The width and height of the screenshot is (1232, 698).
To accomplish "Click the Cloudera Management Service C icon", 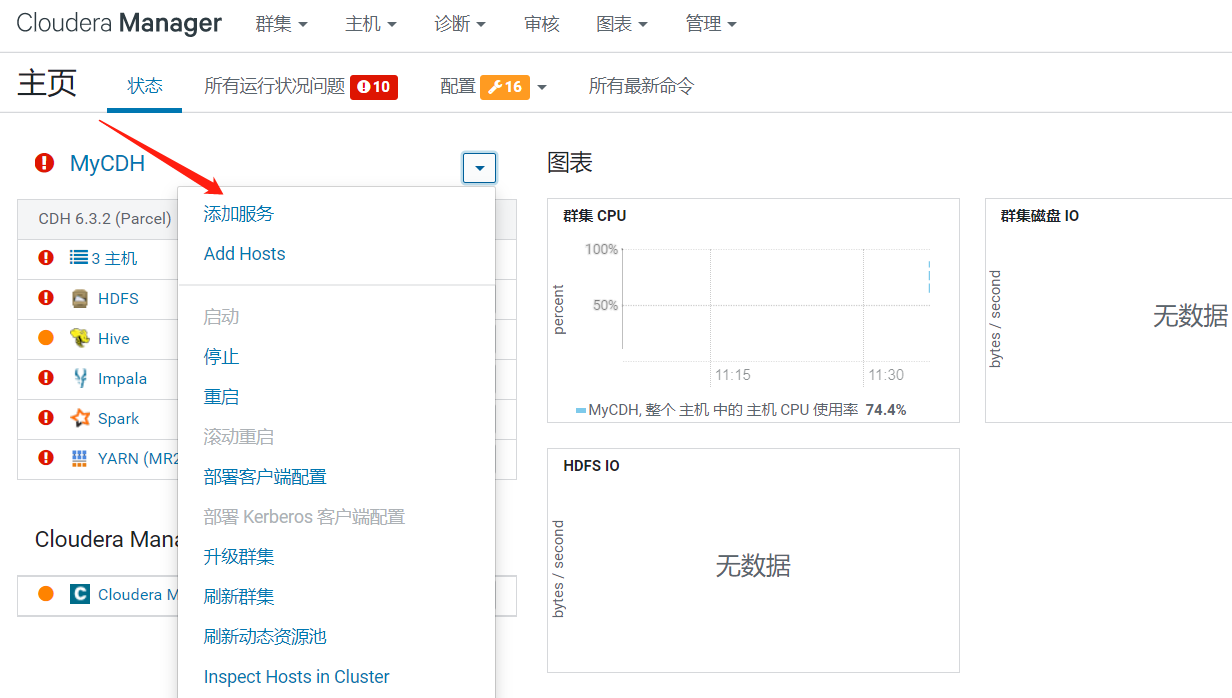I will pyautogui.click(x=80, y=594).
